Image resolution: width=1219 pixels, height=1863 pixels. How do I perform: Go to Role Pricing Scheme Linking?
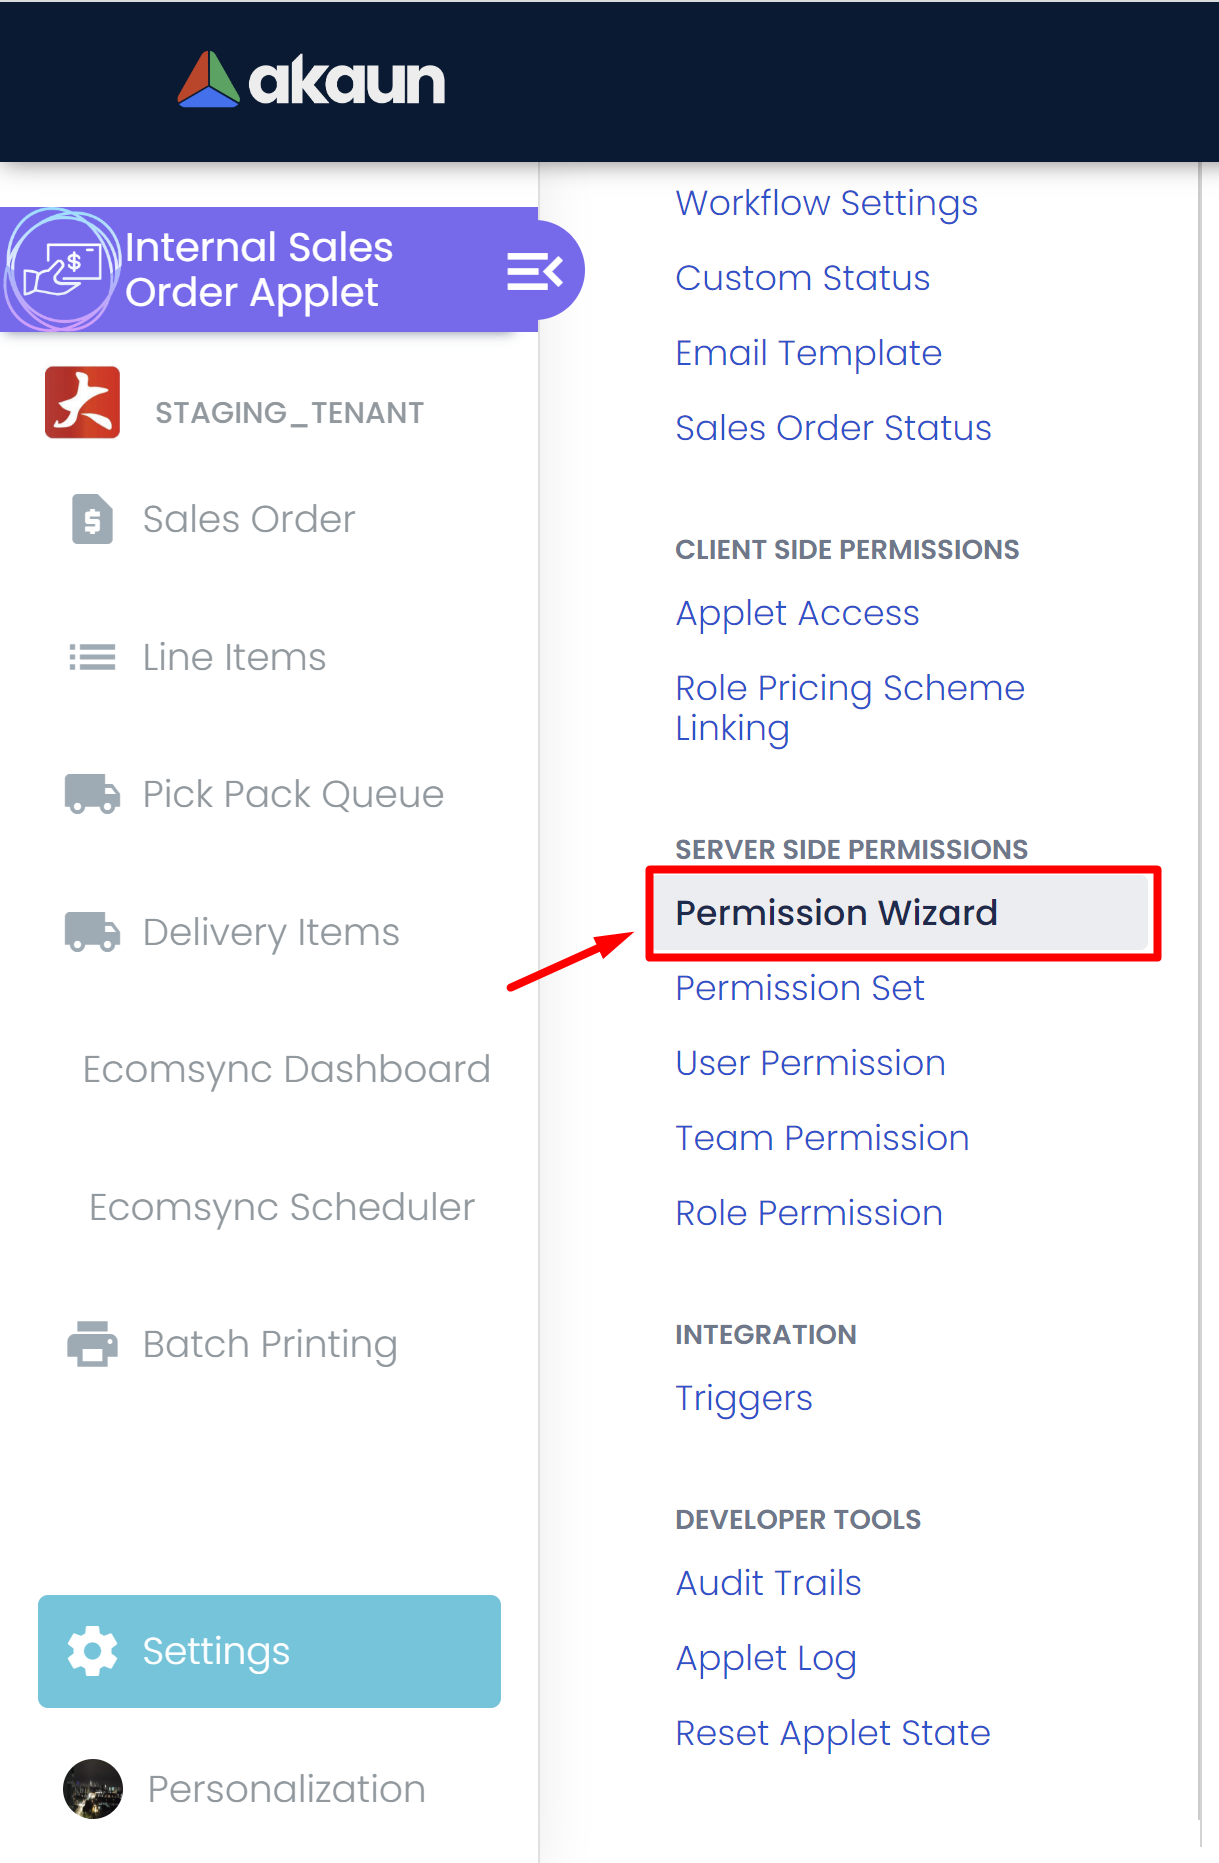click(849, 708)
